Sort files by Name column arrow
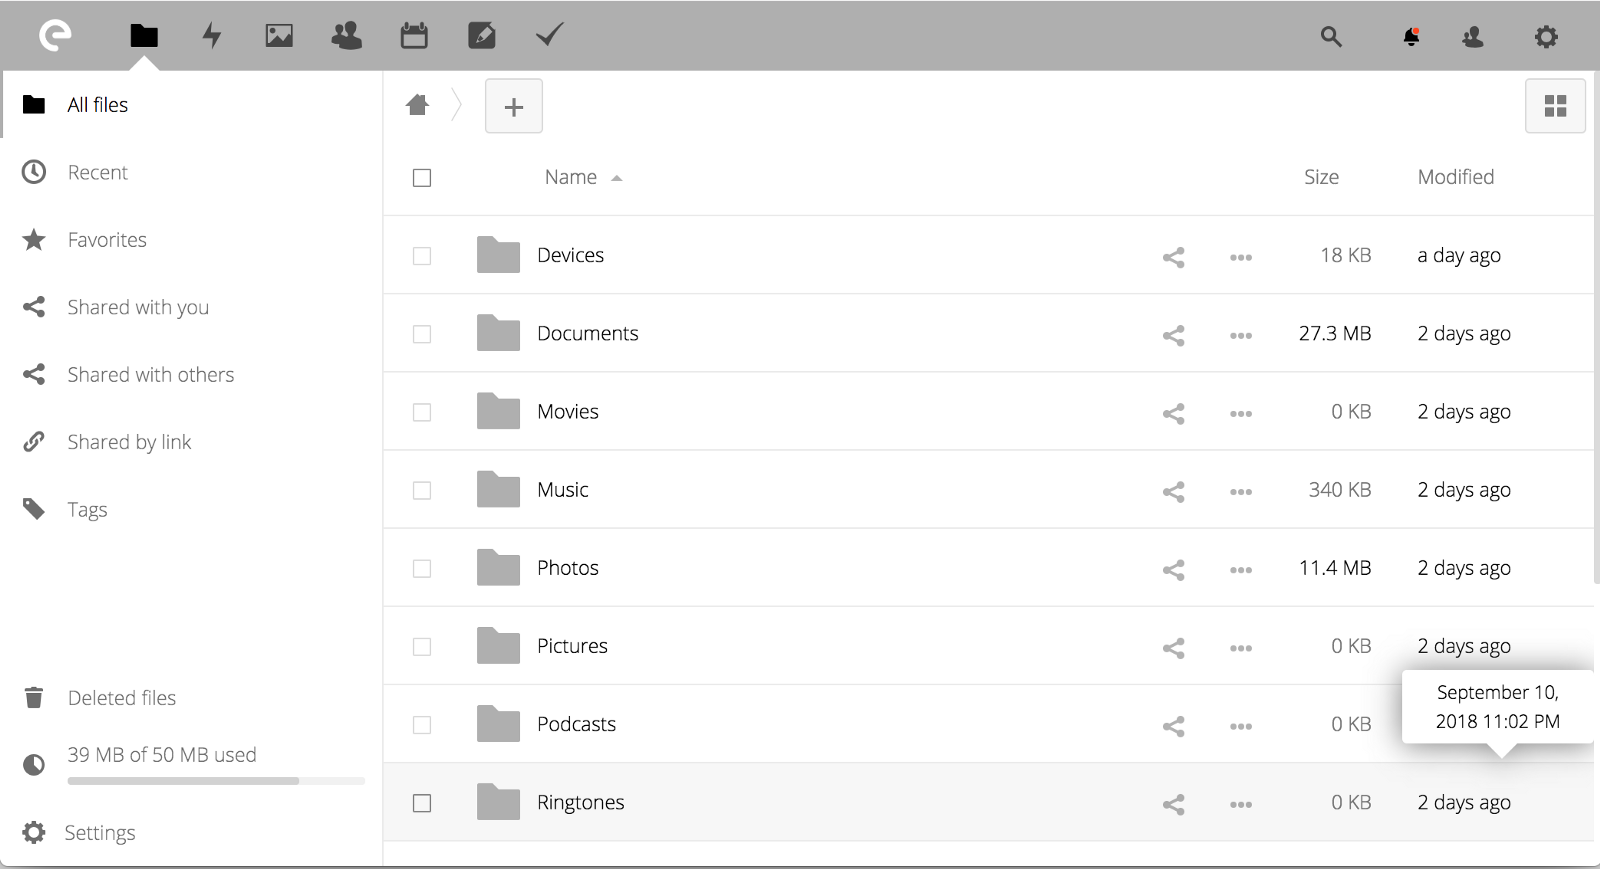 tap(617, 178)
